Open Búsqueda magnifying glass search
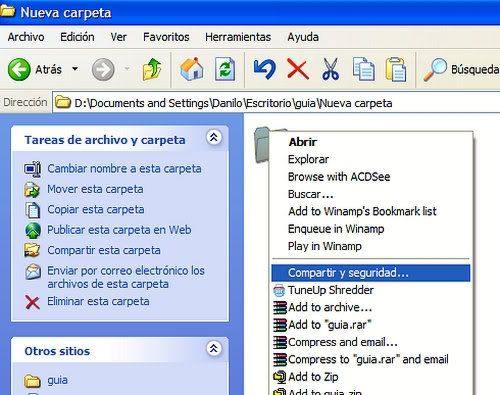This screenshot has width=500, height=395. click(461, 69)
